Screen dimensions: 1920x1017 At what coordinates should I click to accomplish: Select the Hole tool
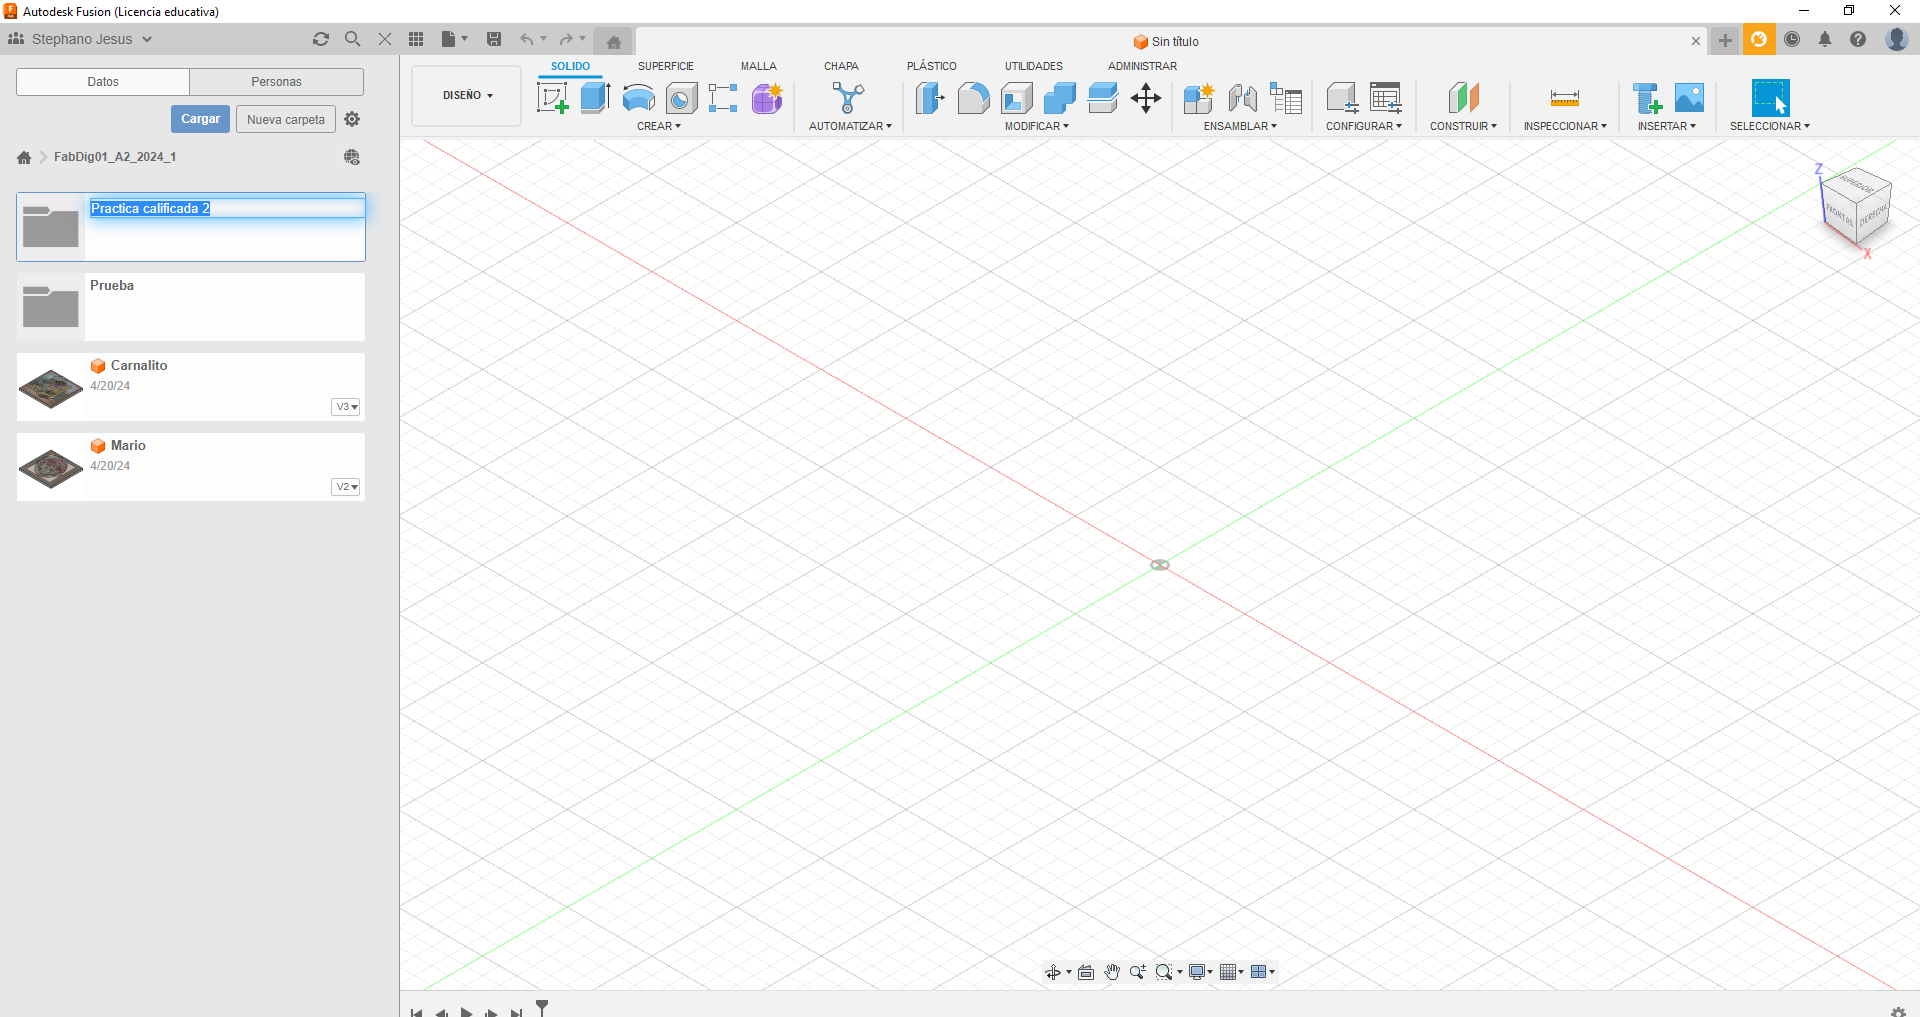[x=682, y=98]
